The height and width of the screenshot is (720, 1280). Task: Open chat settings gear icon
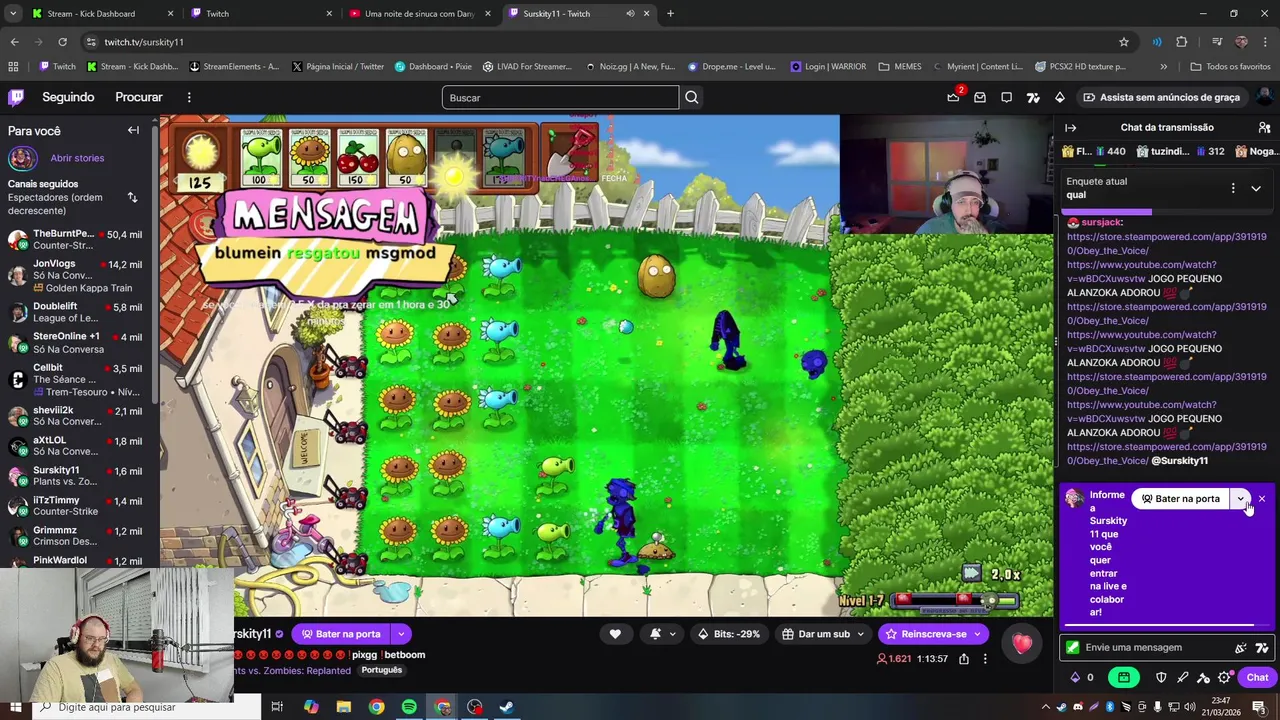[x=1224, y=677]
